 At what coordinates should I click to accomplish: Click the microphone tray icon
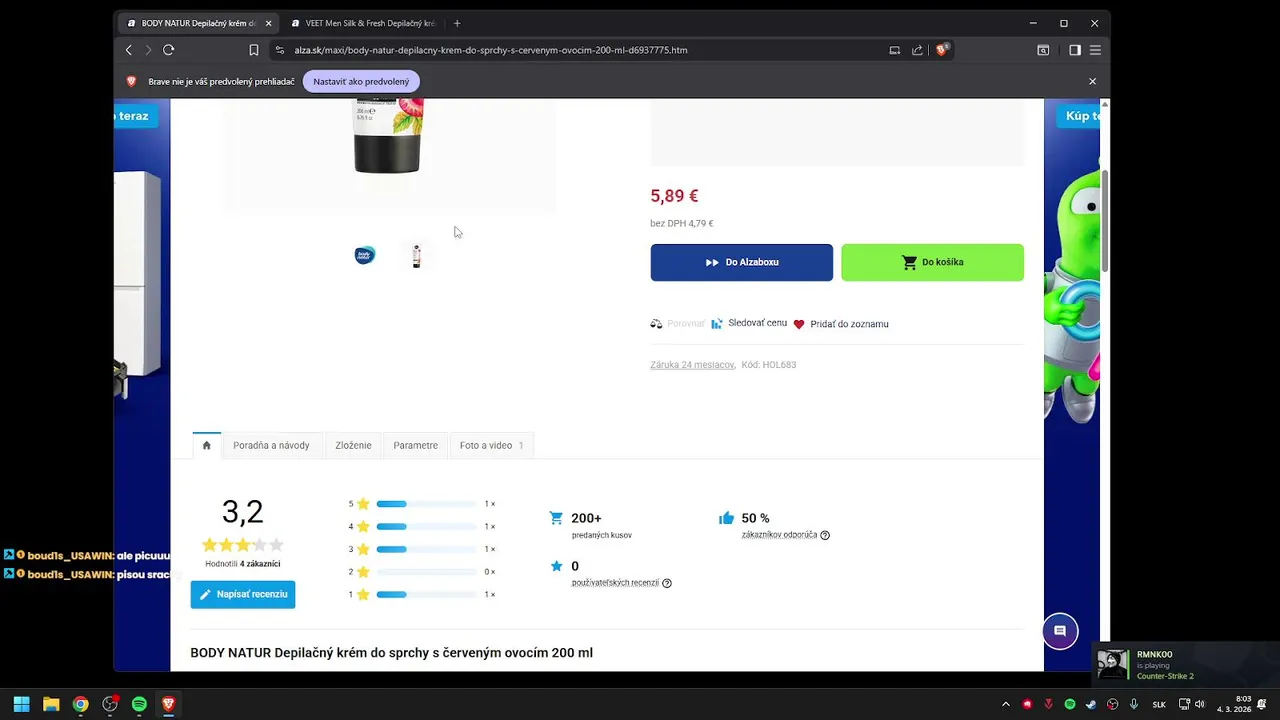click(1133, 704)
